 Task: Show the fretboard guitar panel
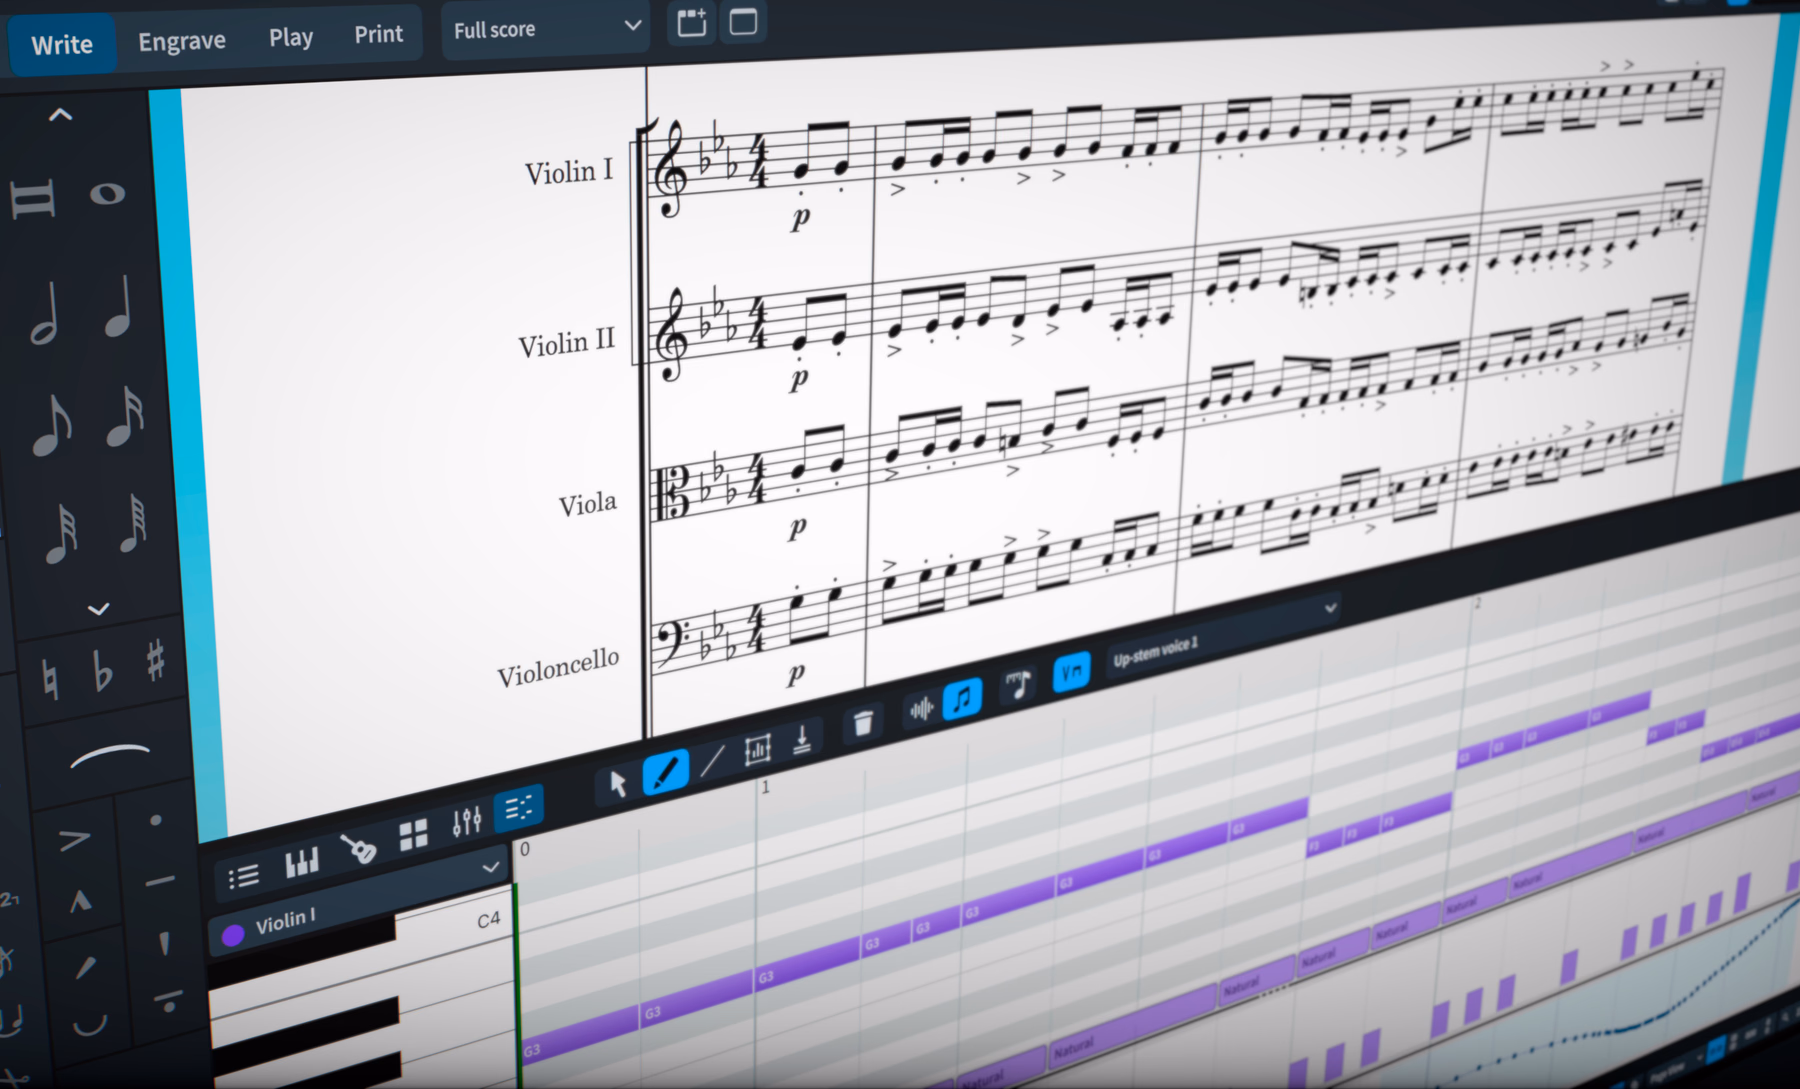click(x=358, y=848)
